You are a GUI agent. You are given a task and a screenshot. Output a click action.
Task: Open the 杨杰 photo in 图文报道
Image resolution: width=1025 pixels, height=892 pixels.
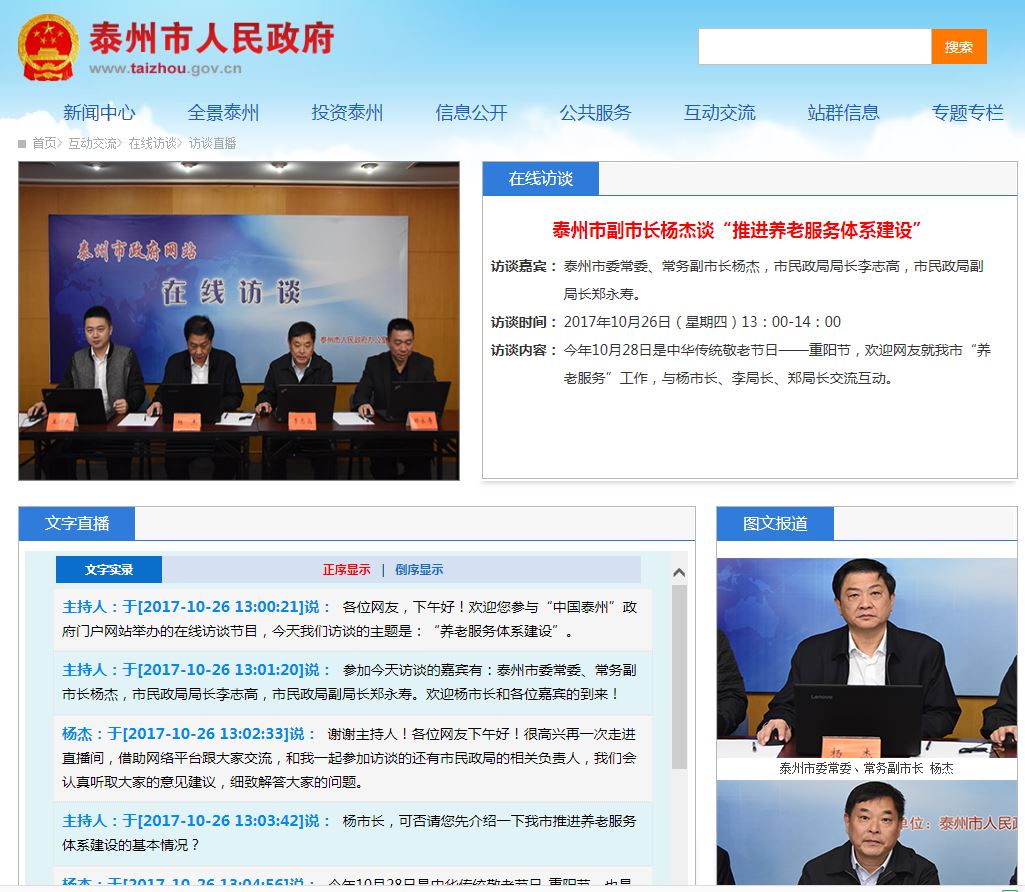pos(866,657)
